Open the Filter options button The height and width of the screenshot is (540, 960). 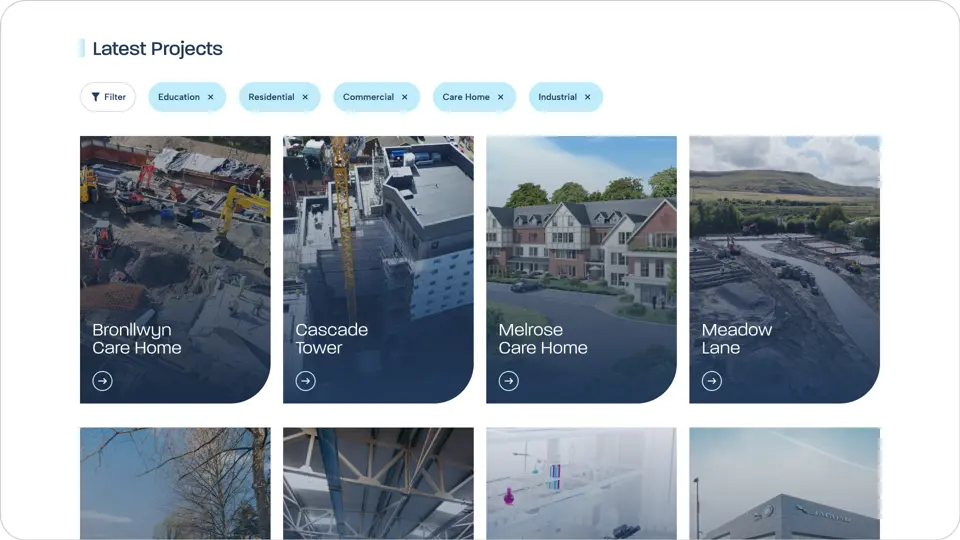108,97
